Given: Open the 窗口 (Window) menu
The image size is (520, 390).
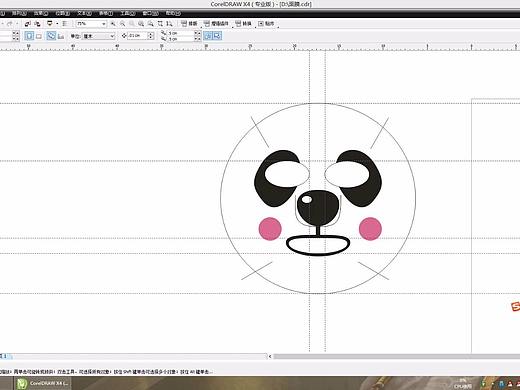Looking at the screenshot, I should pos(150,13).
